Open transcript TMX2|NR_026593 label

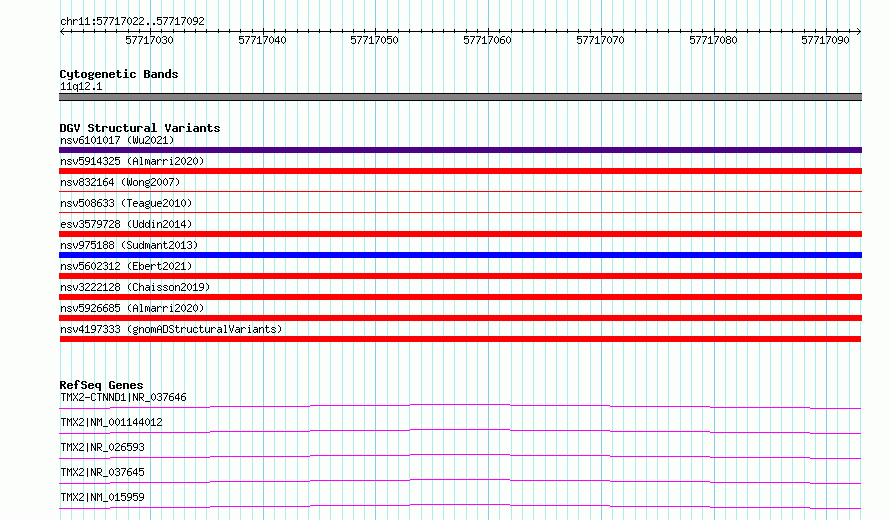102,447
